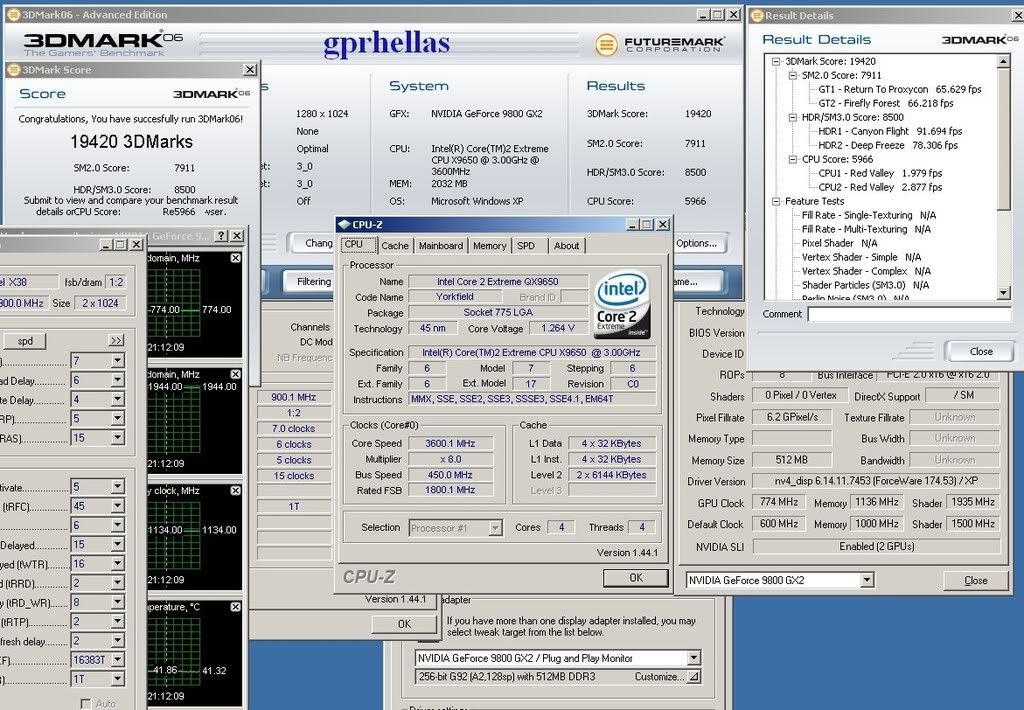Open the timing dropdown showing 7

tap(118, 361)
